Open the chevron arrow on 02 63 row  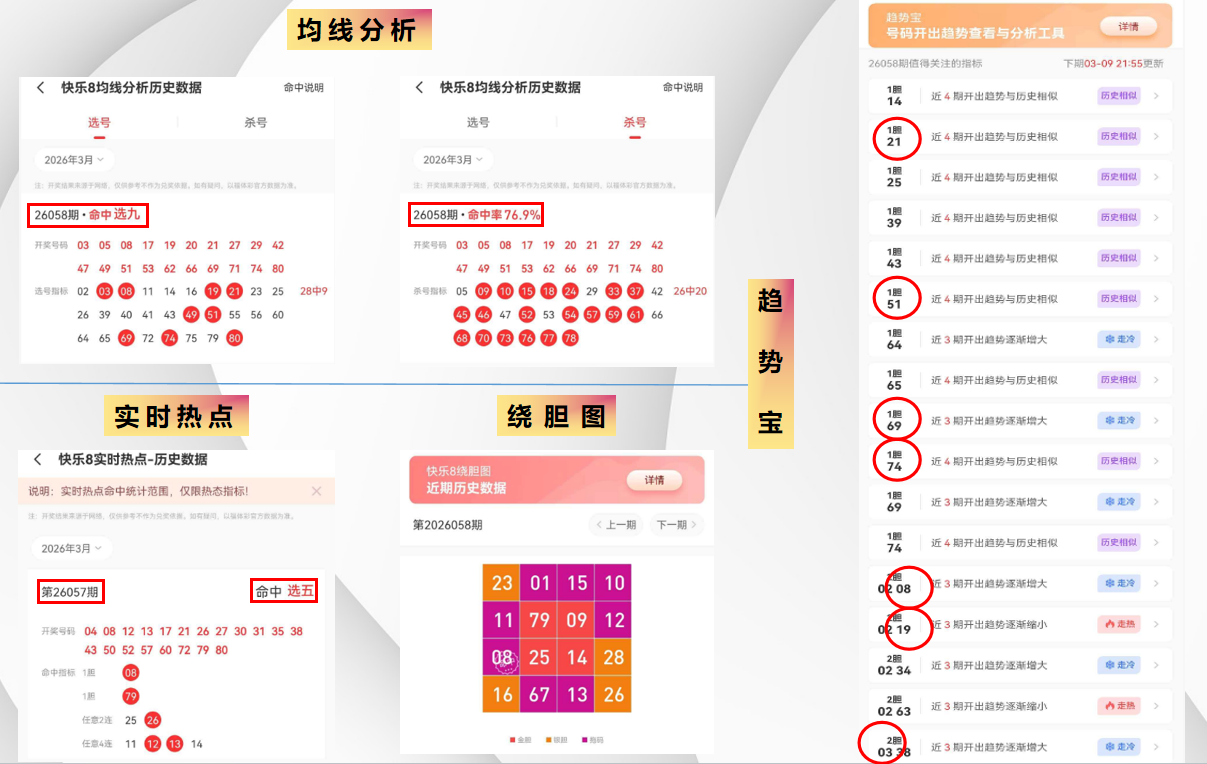(1156, 706)
